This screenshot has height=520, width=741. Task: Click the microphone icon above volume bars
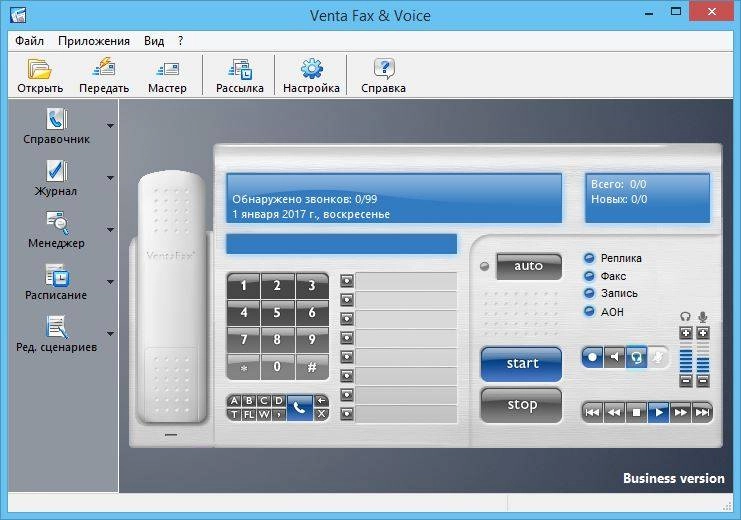703,317
